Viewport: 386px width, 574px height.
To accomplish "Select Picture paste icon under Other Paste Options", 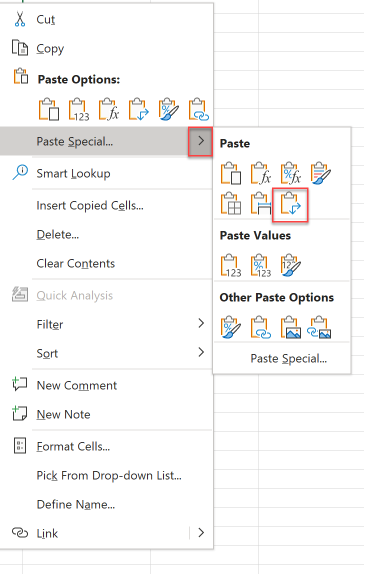I will tap(291, 327).
